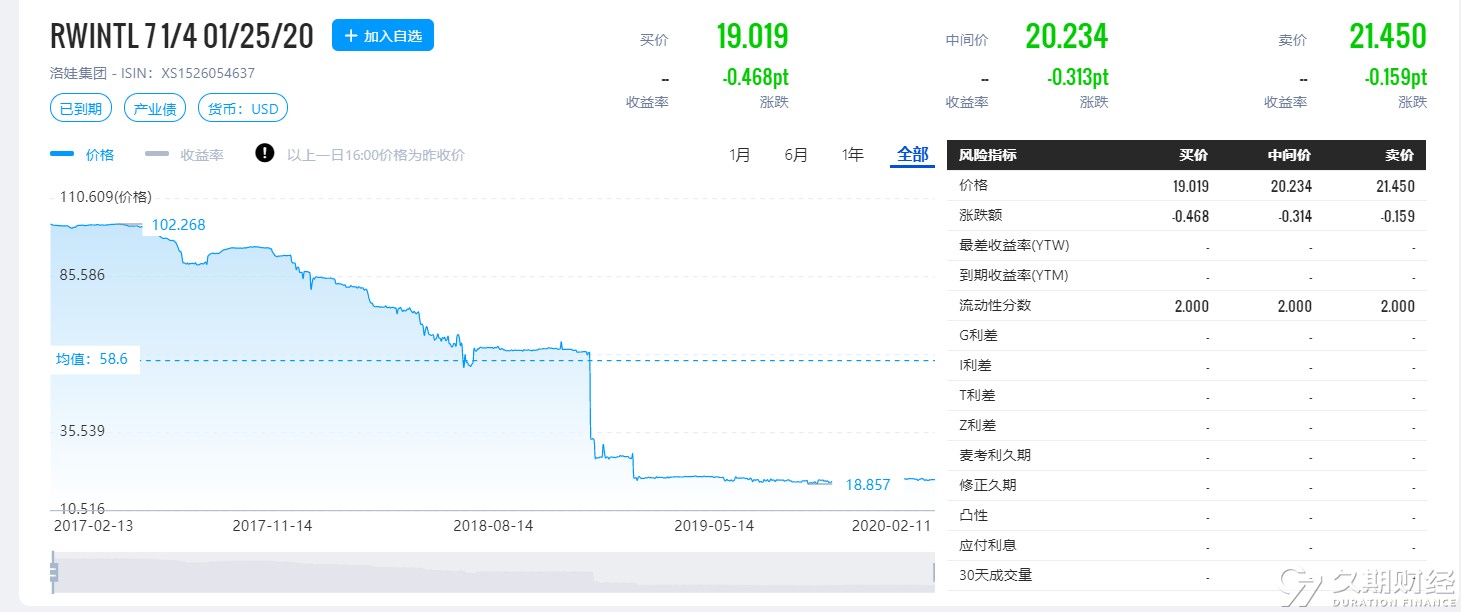Click the right handle of chart range slider

click(933, 572)
